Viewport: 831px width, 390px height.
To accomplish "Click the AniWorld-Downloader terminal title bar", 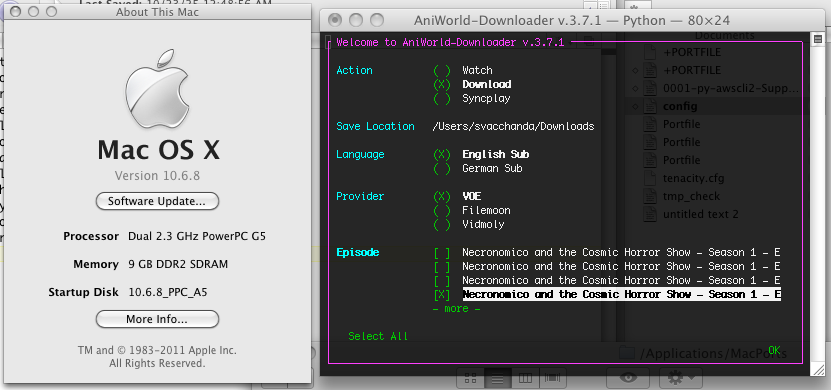I will tap(572, 21).
